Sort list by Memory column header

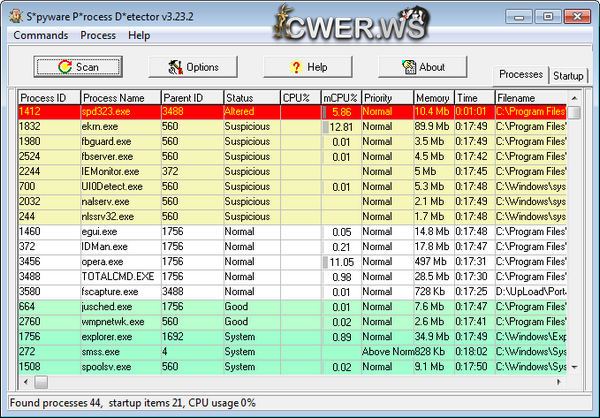coord(432,98)
